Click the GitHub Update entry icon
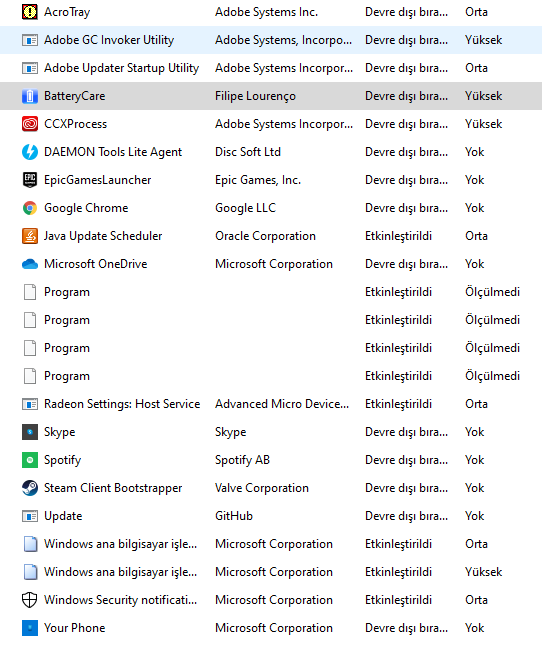The width and height of the screenshot is (542, 654). 30,516
